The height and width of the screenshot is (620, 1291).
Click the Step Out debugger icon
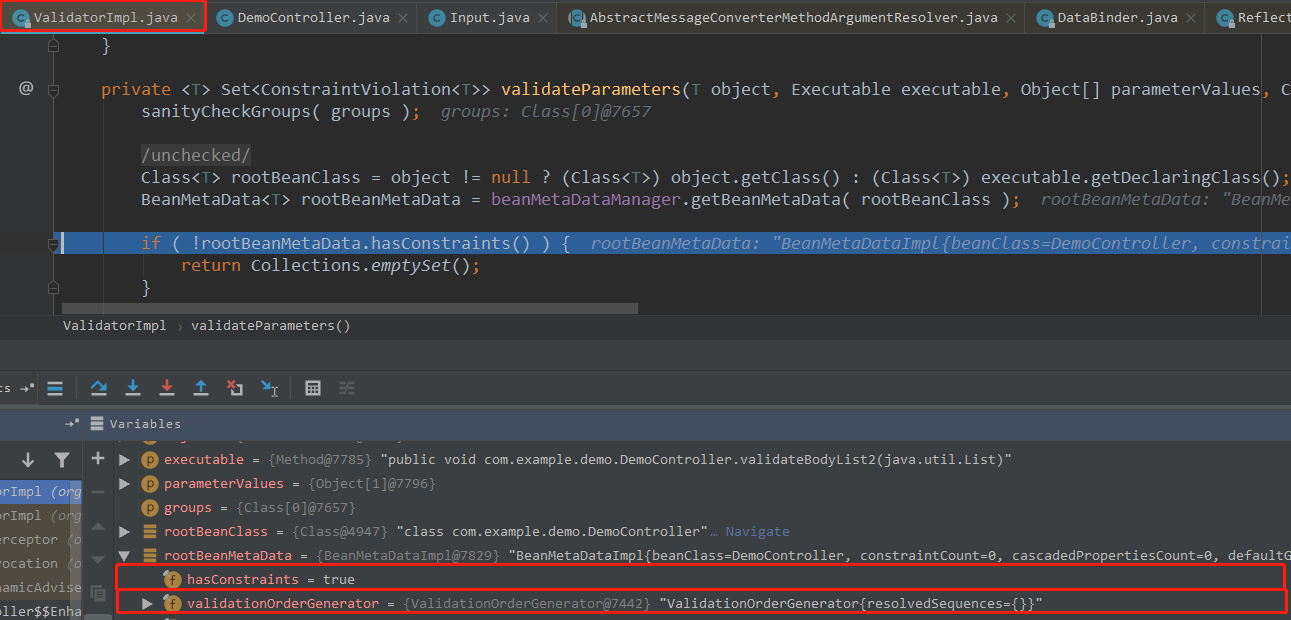pos(200,388)
